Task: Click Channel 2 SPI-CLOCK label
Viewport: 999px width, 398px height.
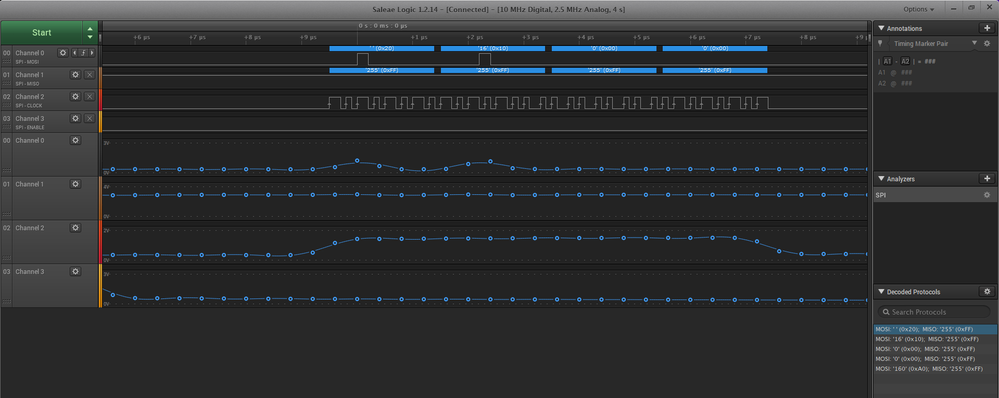Action: [29, 106]
